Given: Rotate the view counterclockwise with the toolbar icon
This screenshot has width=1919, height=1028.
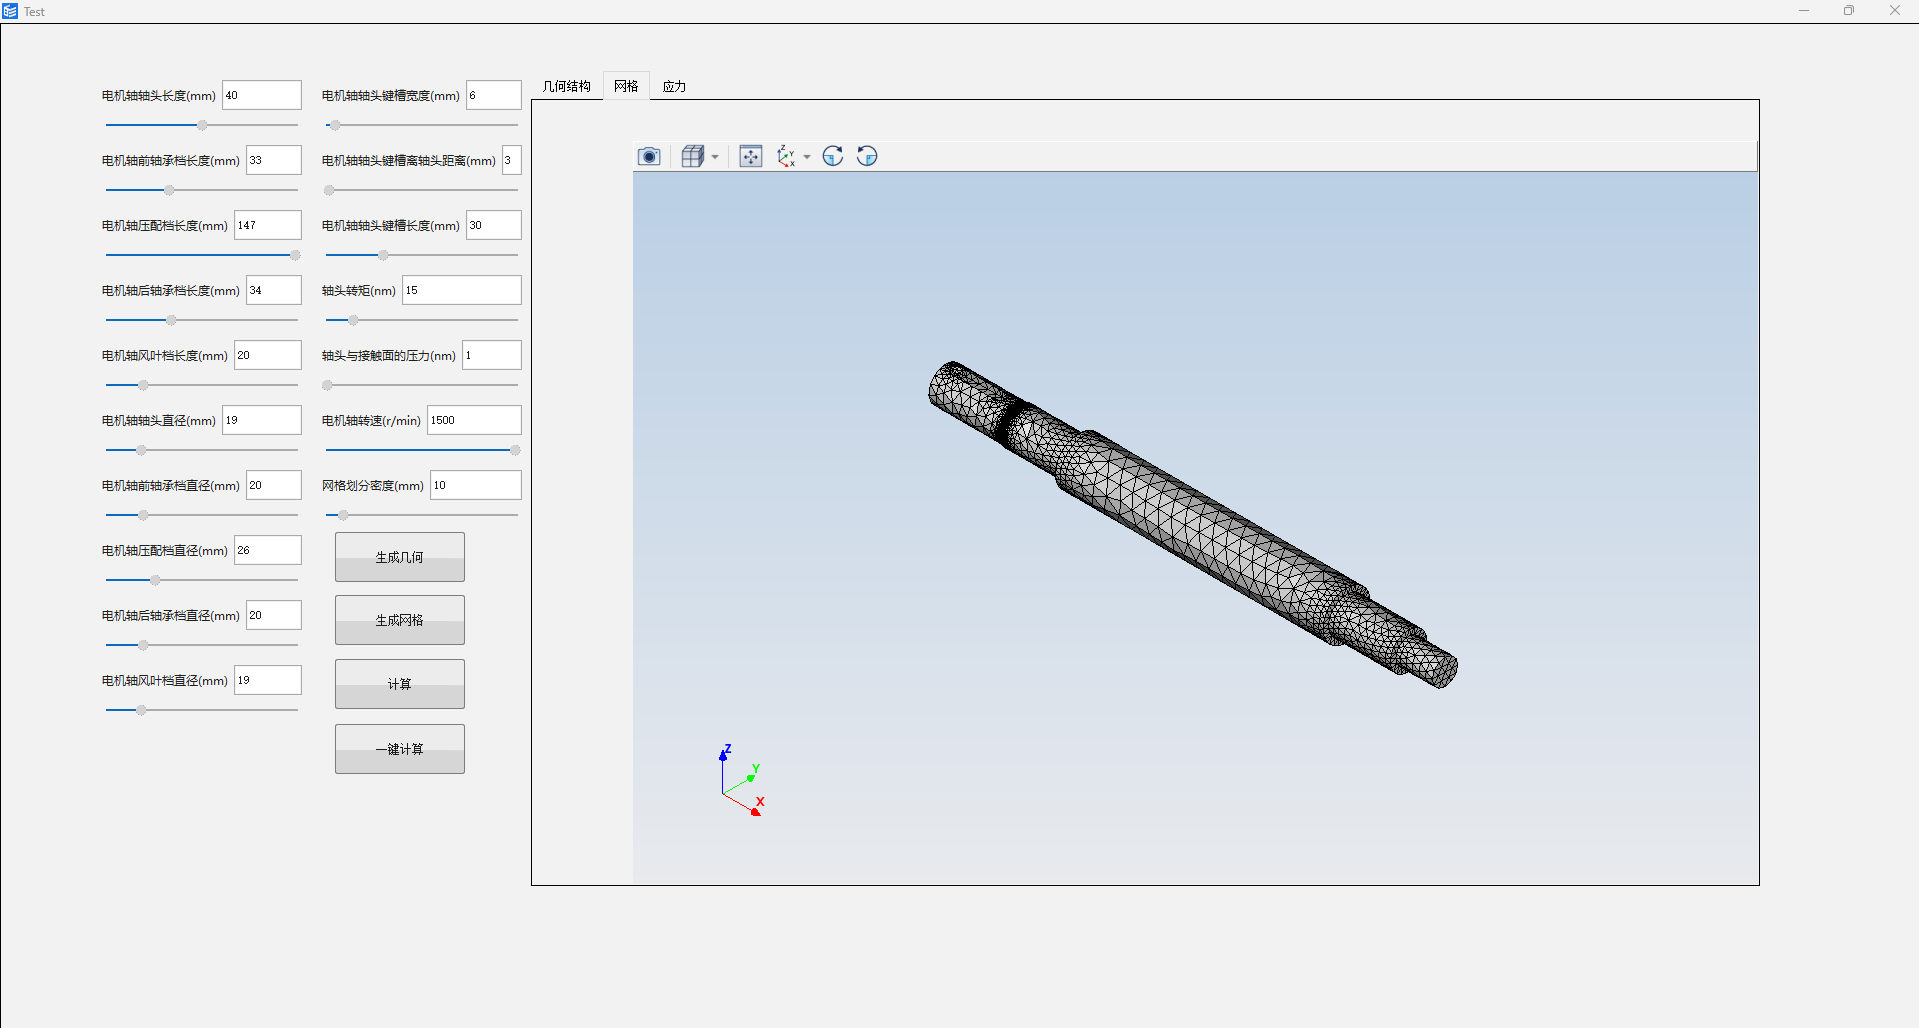Looking at the screenshot, I should point(867,156).
